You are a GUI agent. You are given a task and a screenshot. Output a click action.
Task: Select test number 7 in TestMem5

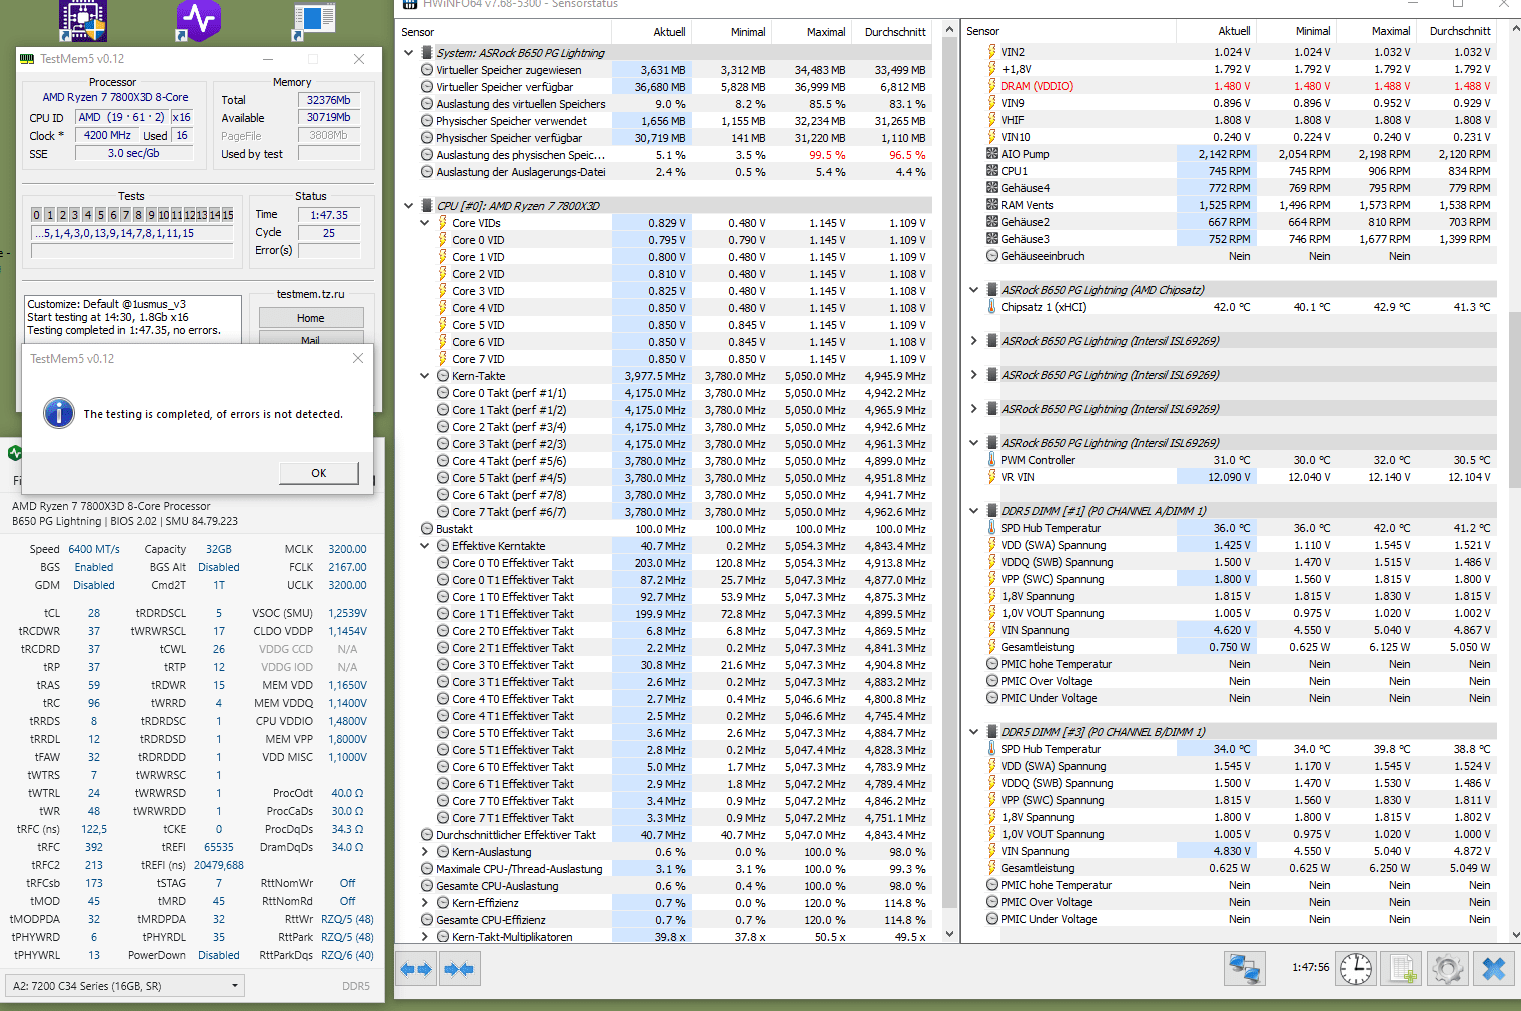126,215
